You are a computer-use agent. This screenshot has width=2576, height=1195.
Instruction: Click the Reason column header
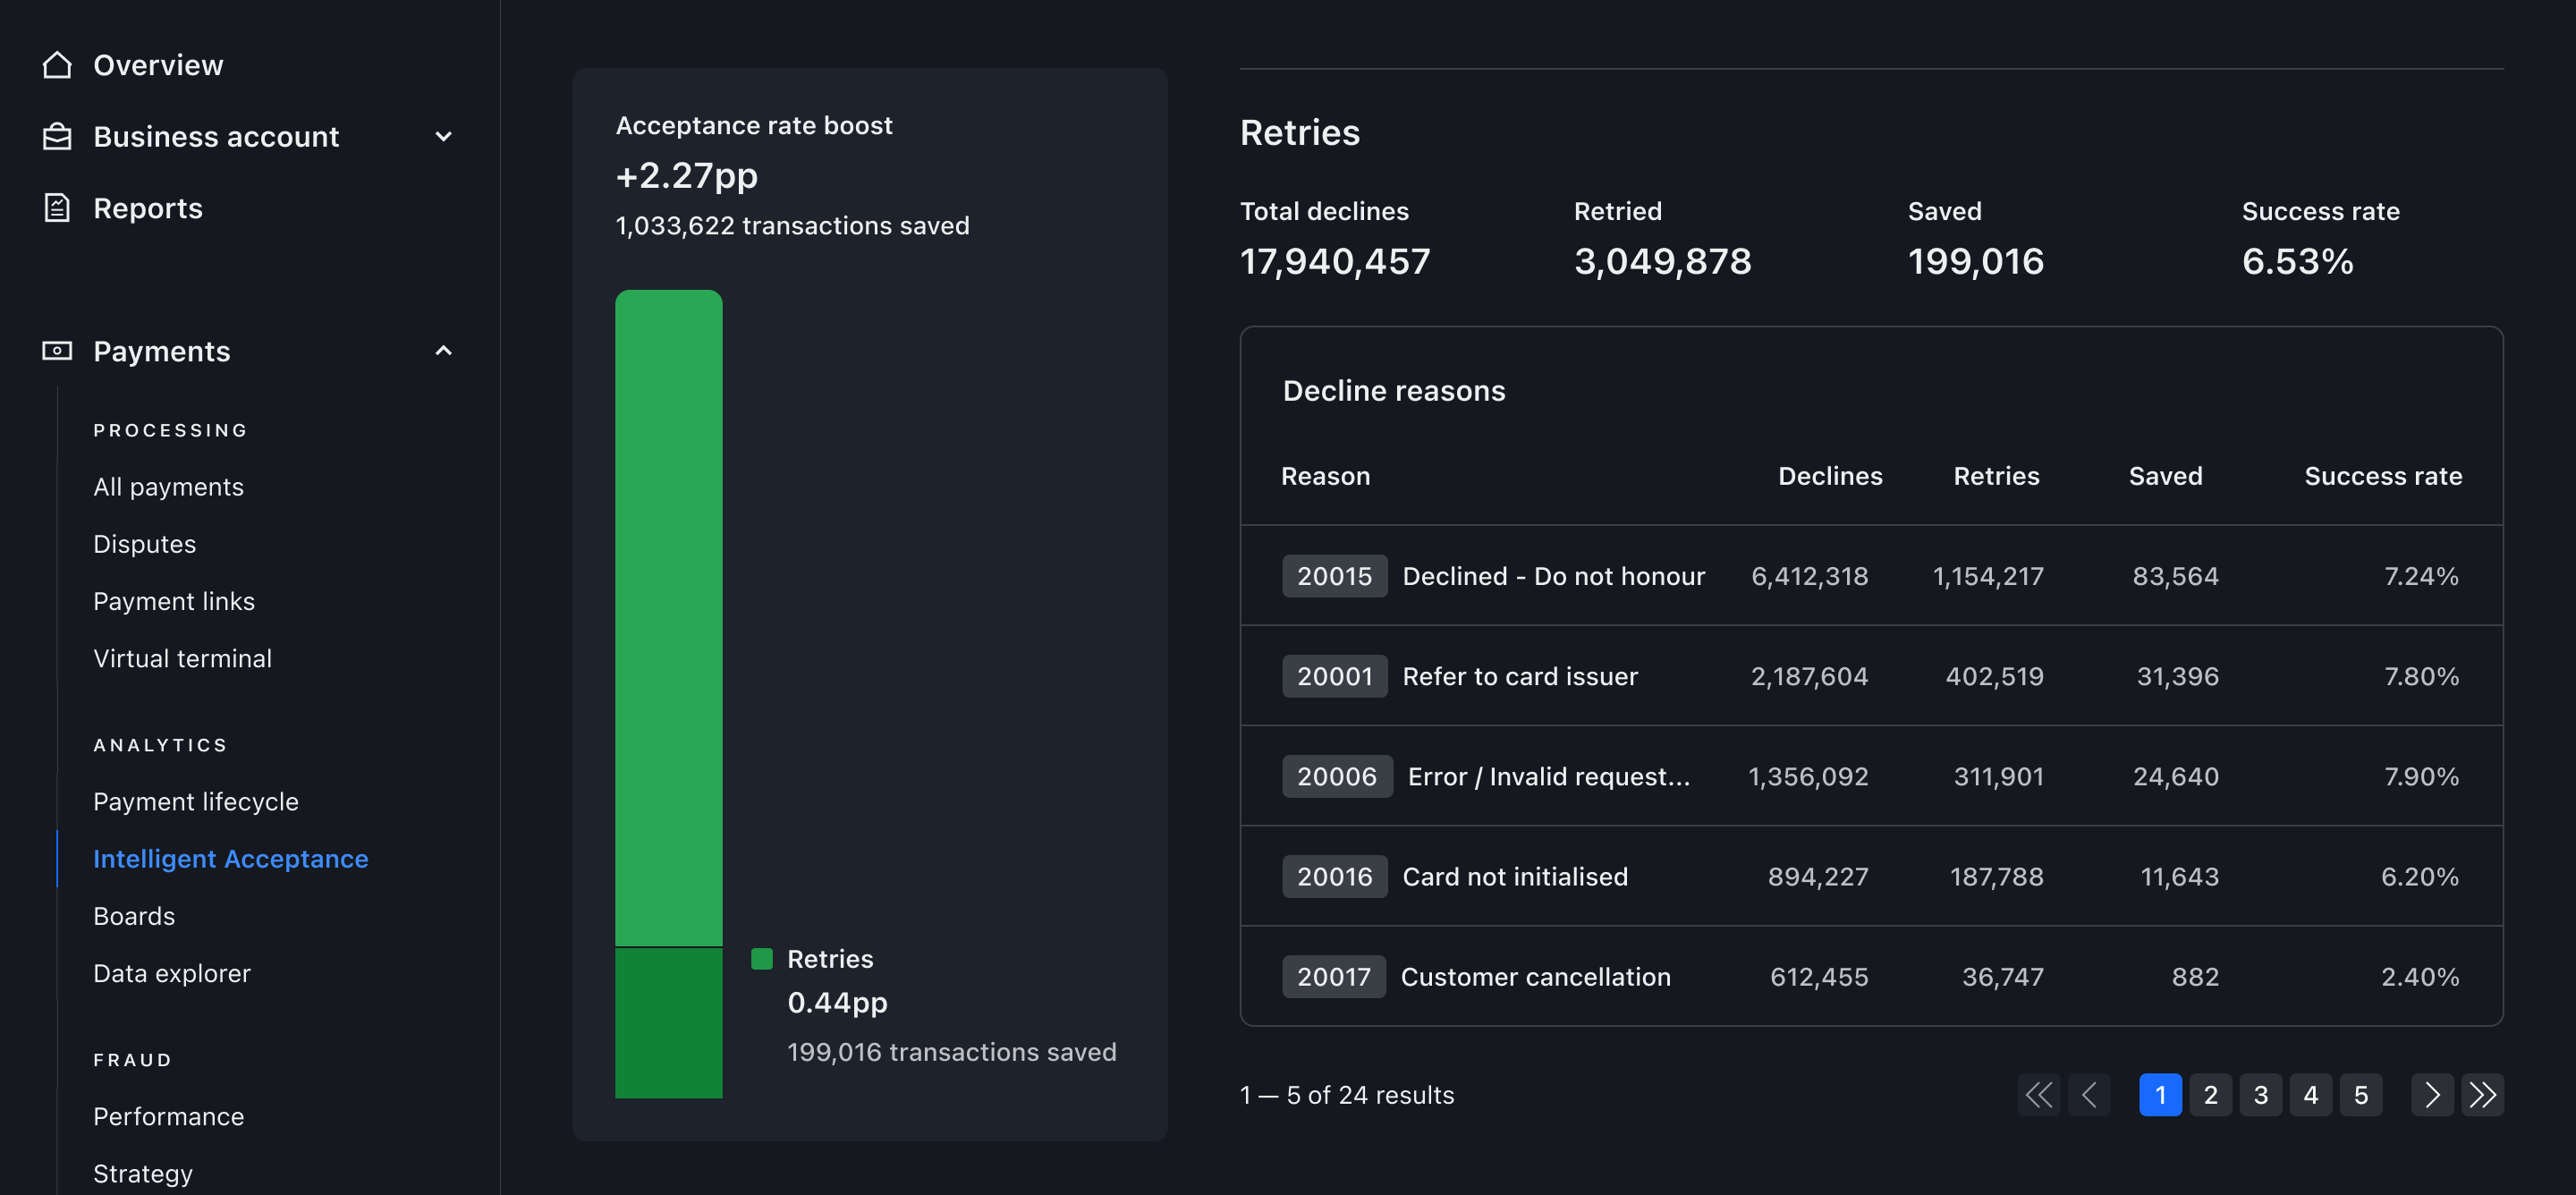[1325, 476]
